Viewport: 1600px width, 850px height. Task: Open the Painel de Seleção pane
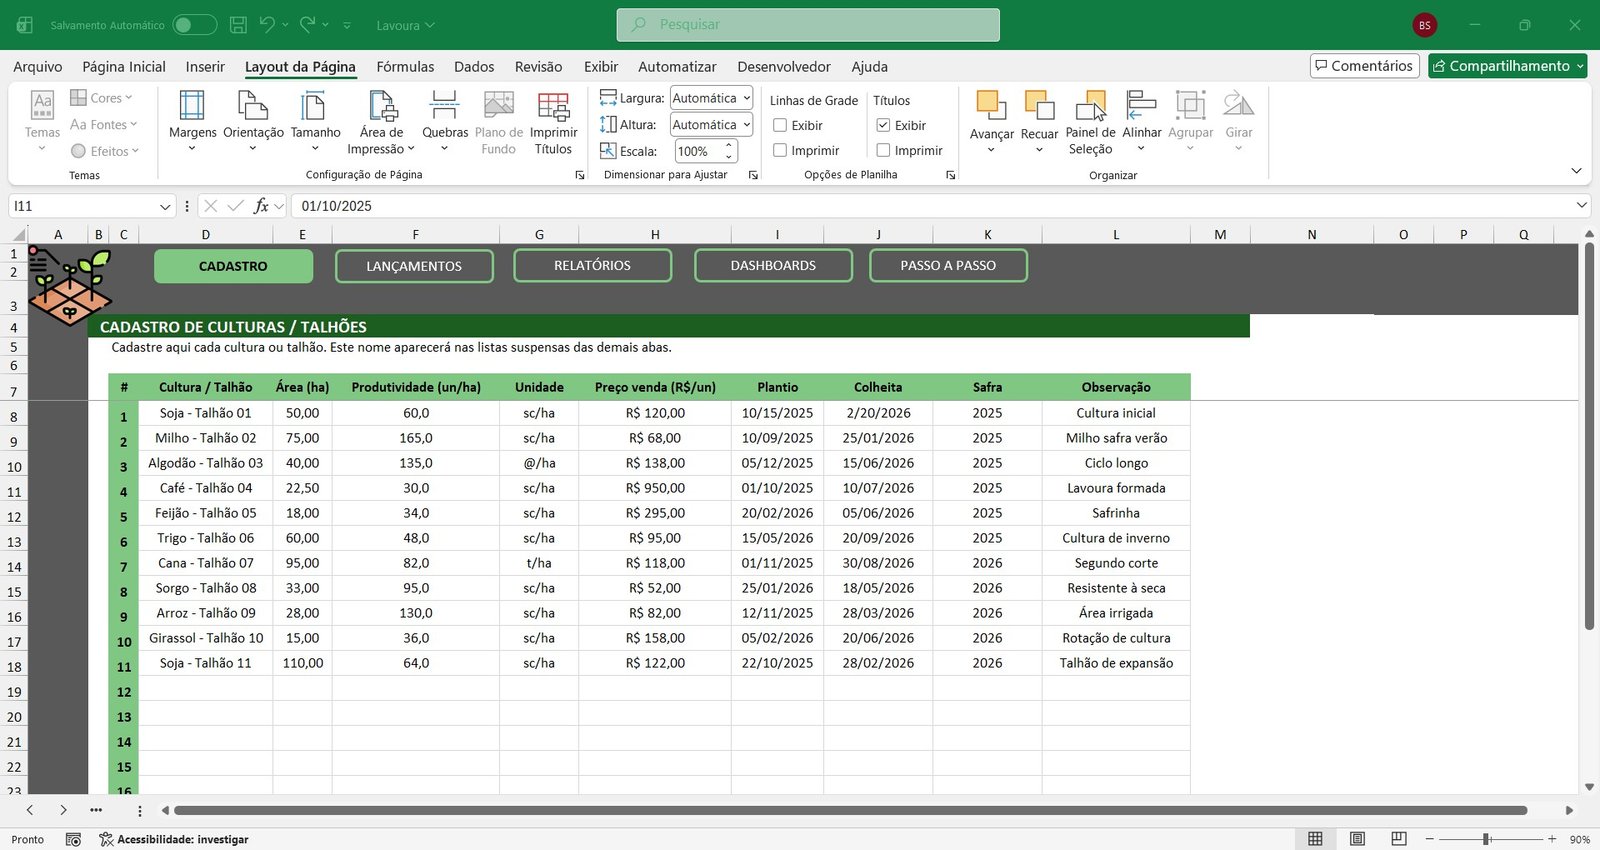1090,121
